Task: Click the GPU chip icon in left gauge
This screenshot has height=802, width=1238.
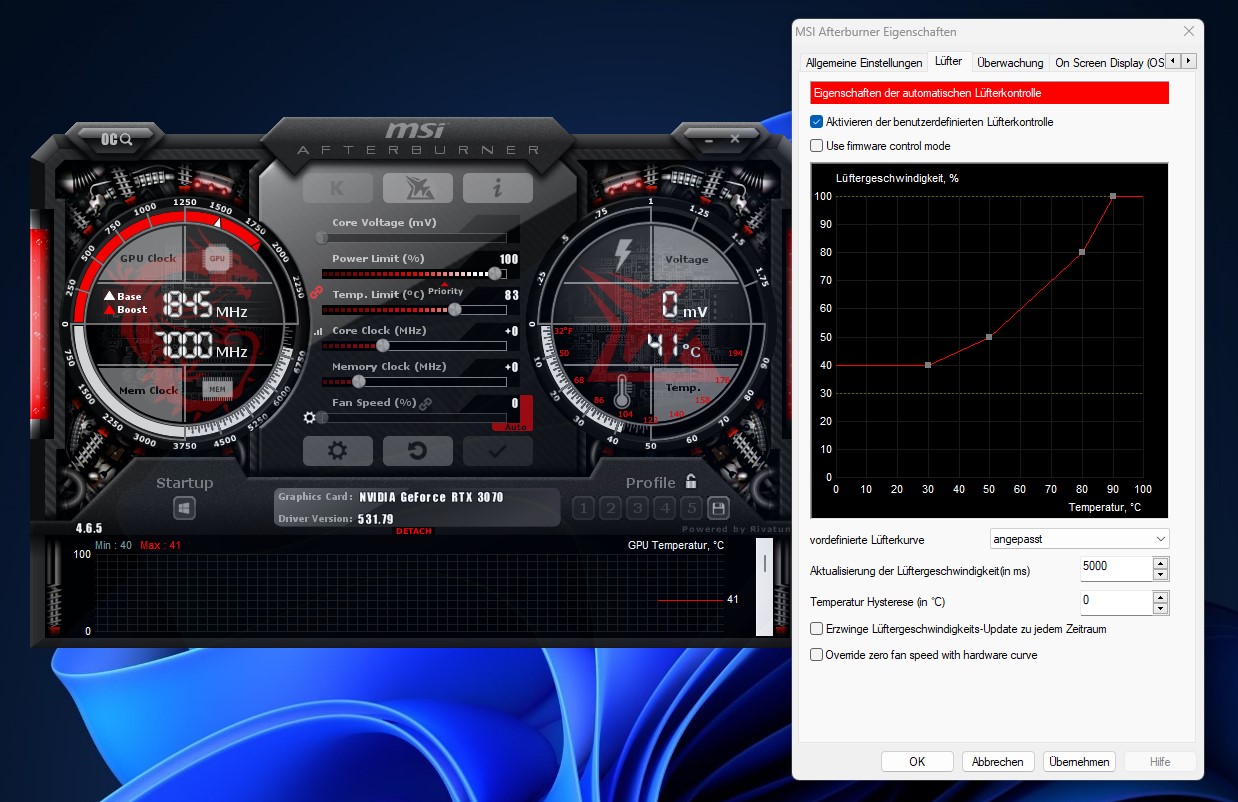Action: click(217, 258)
